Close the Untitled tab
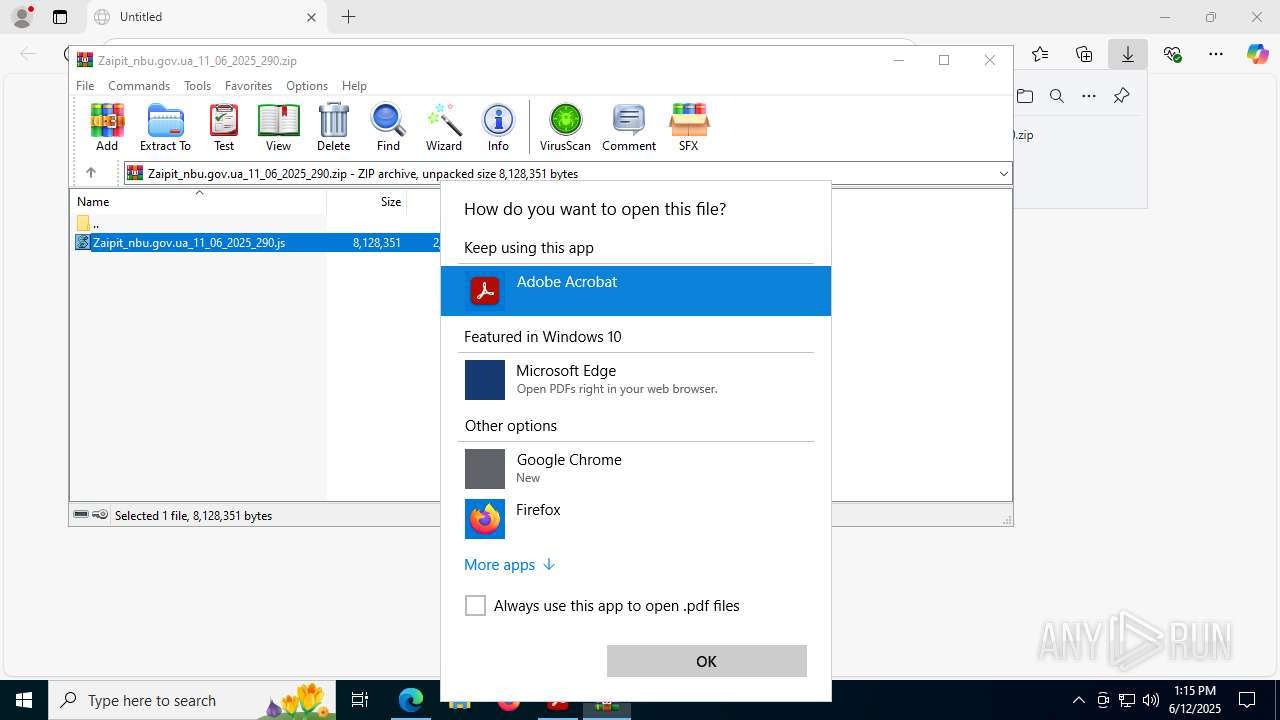Viewport: 1280px width, 720px height. 311,17
